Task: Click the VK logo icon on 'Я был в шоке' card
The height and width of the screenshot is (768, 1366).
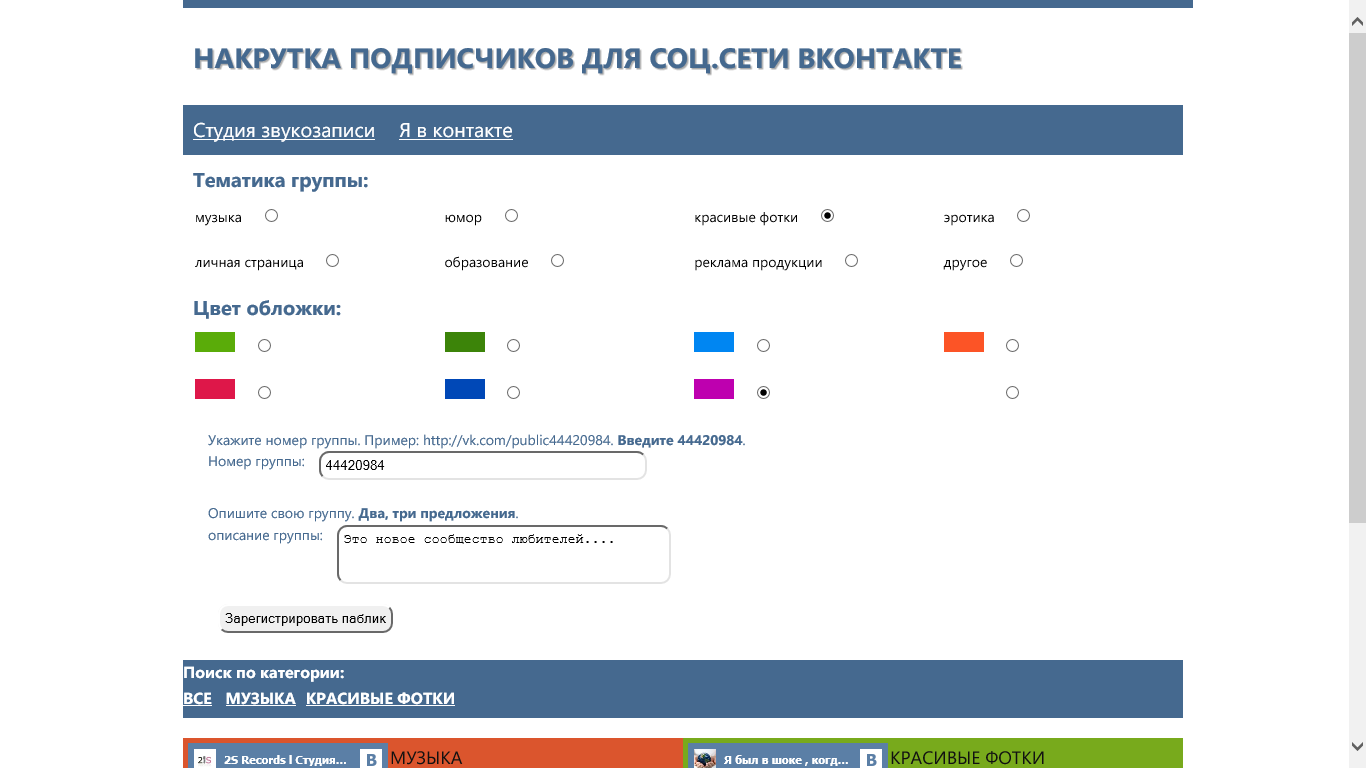Action: [x=871, y=759]
